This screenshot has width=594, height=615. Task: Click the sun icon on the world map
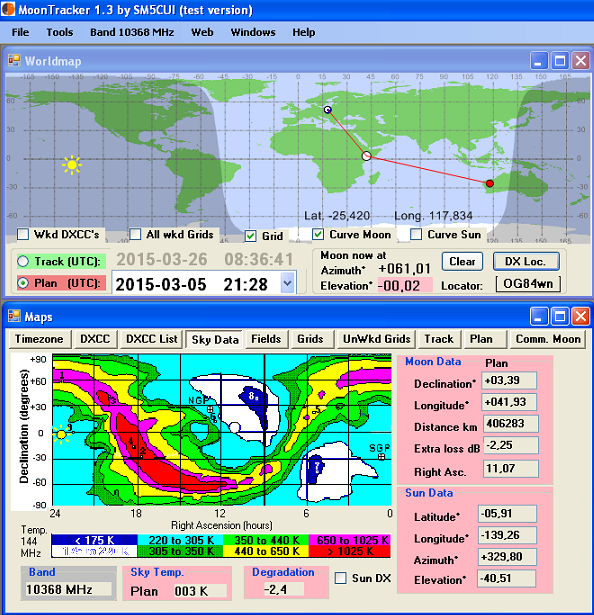pos(72,165)
